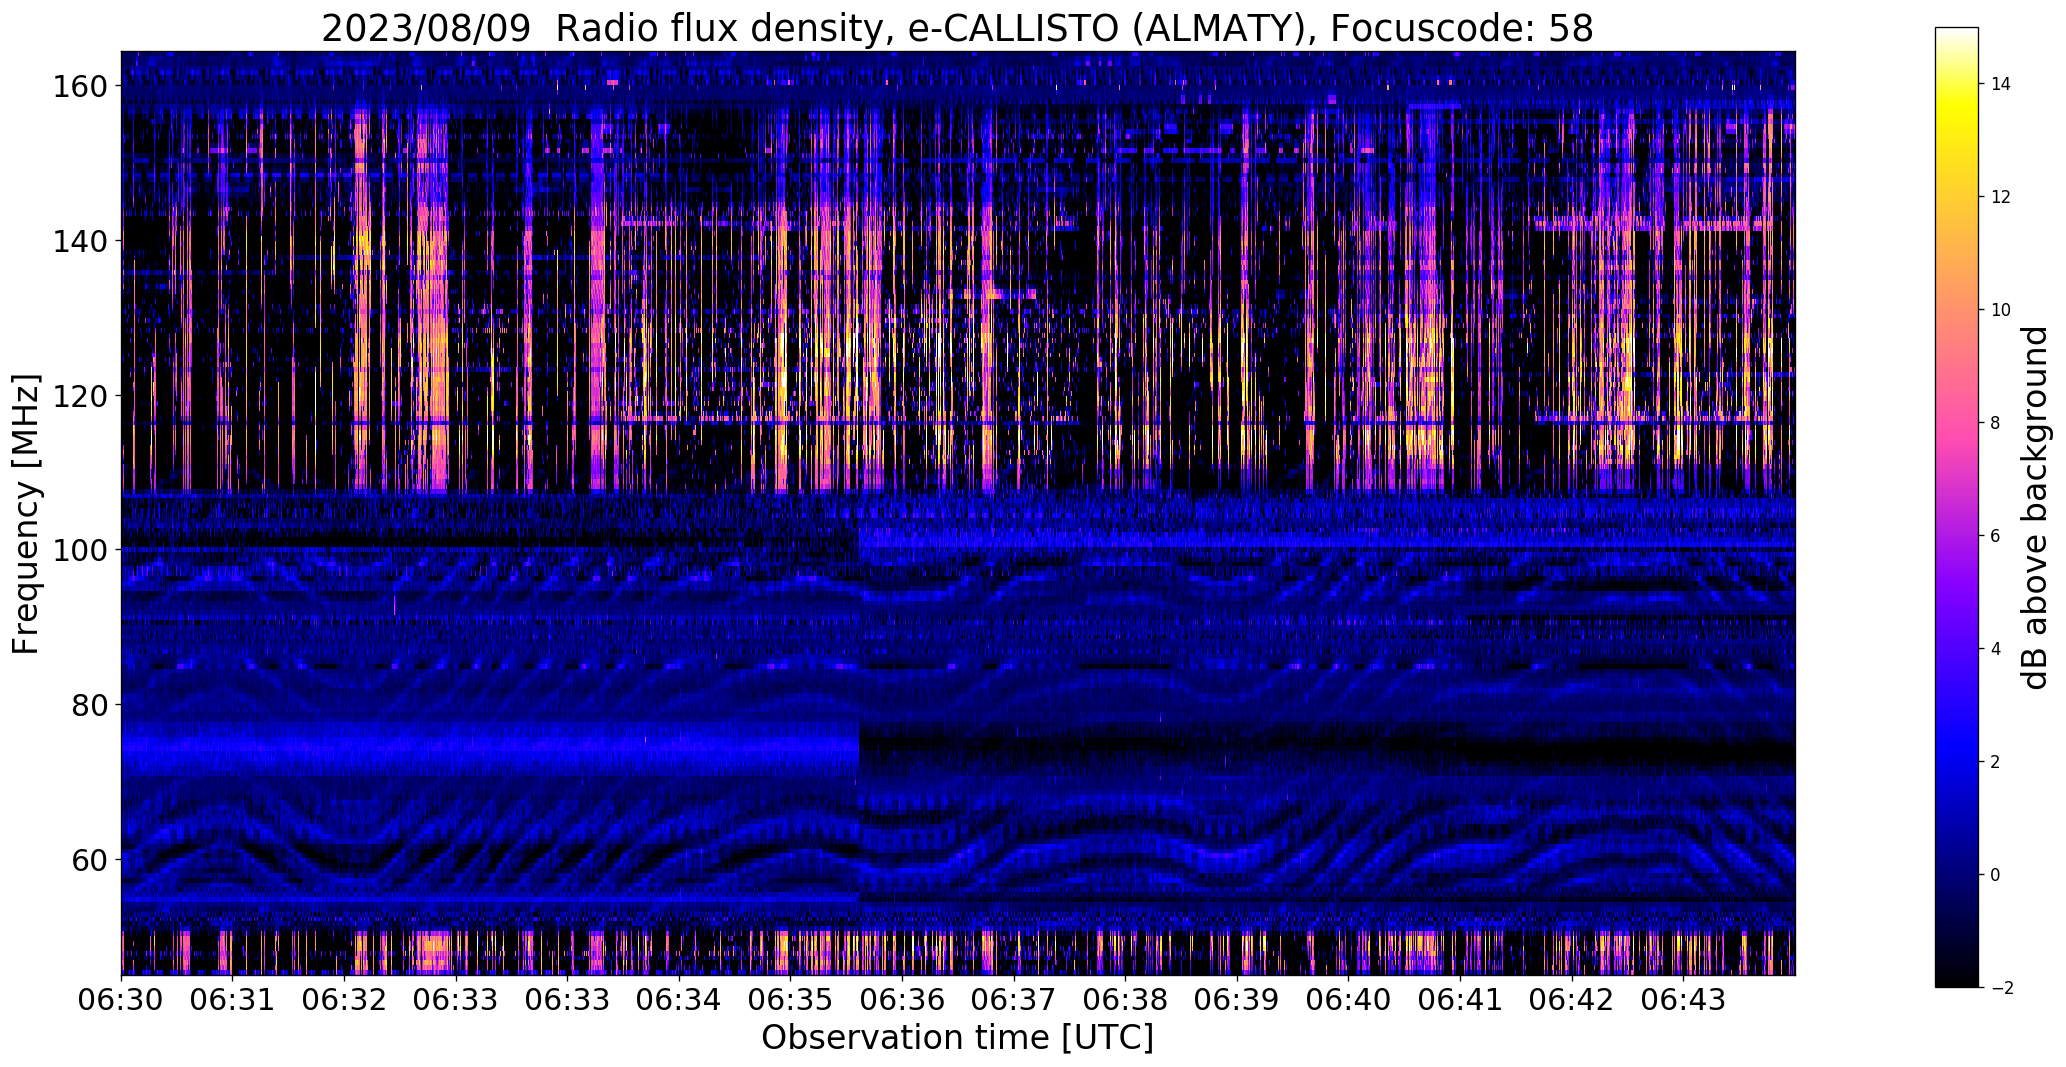Screen dimensions: 2066x1067
Task: Click the 06:34 time tick label
Action: 679,1000
